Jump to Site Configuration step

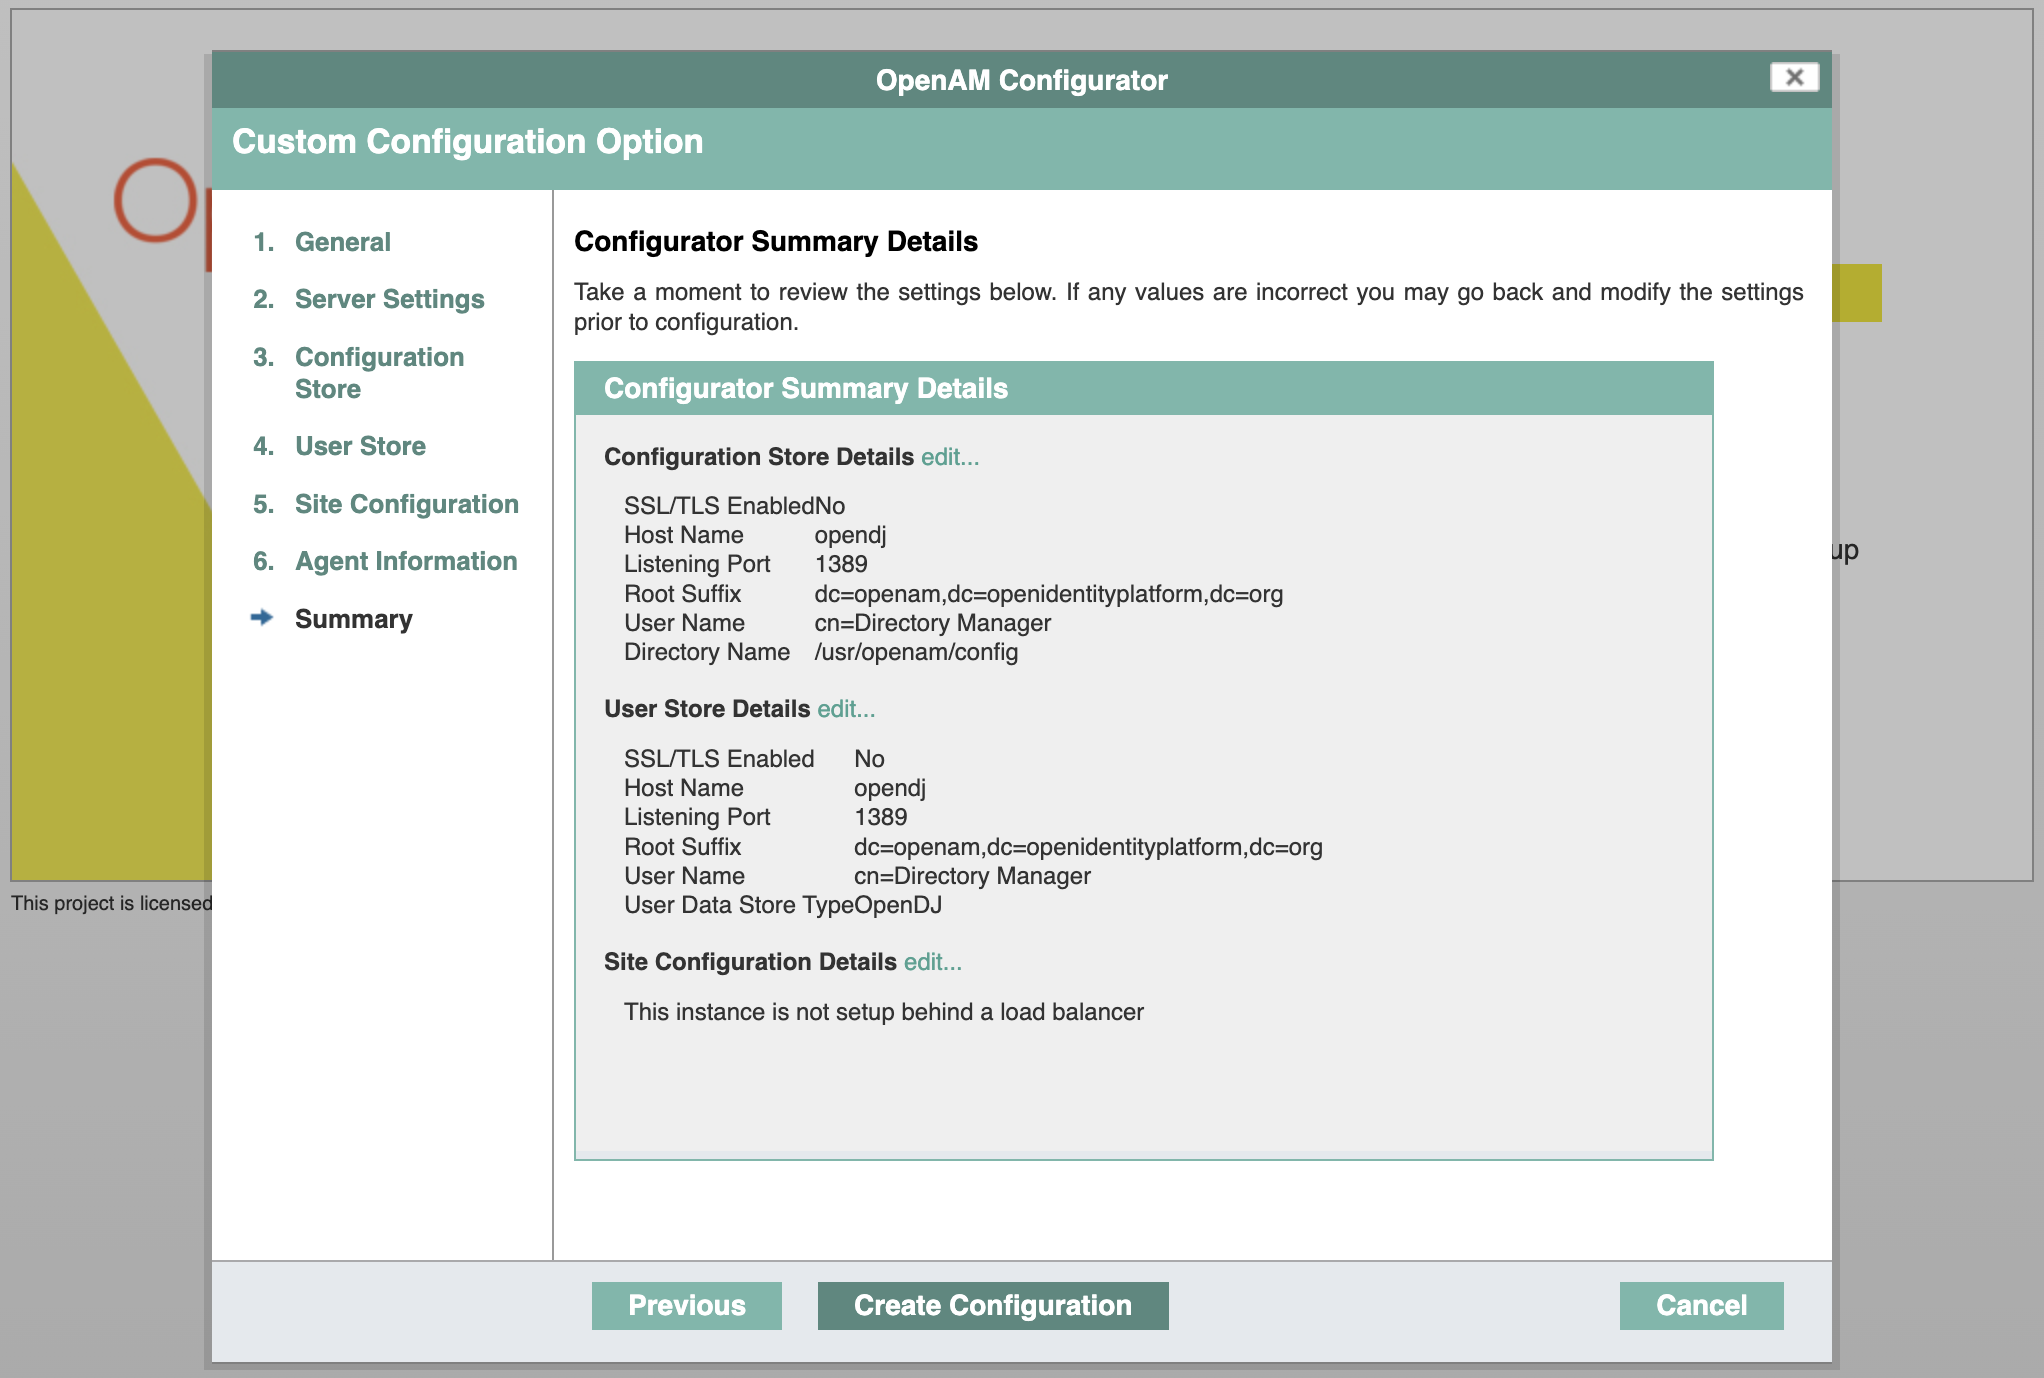(406, 504)
